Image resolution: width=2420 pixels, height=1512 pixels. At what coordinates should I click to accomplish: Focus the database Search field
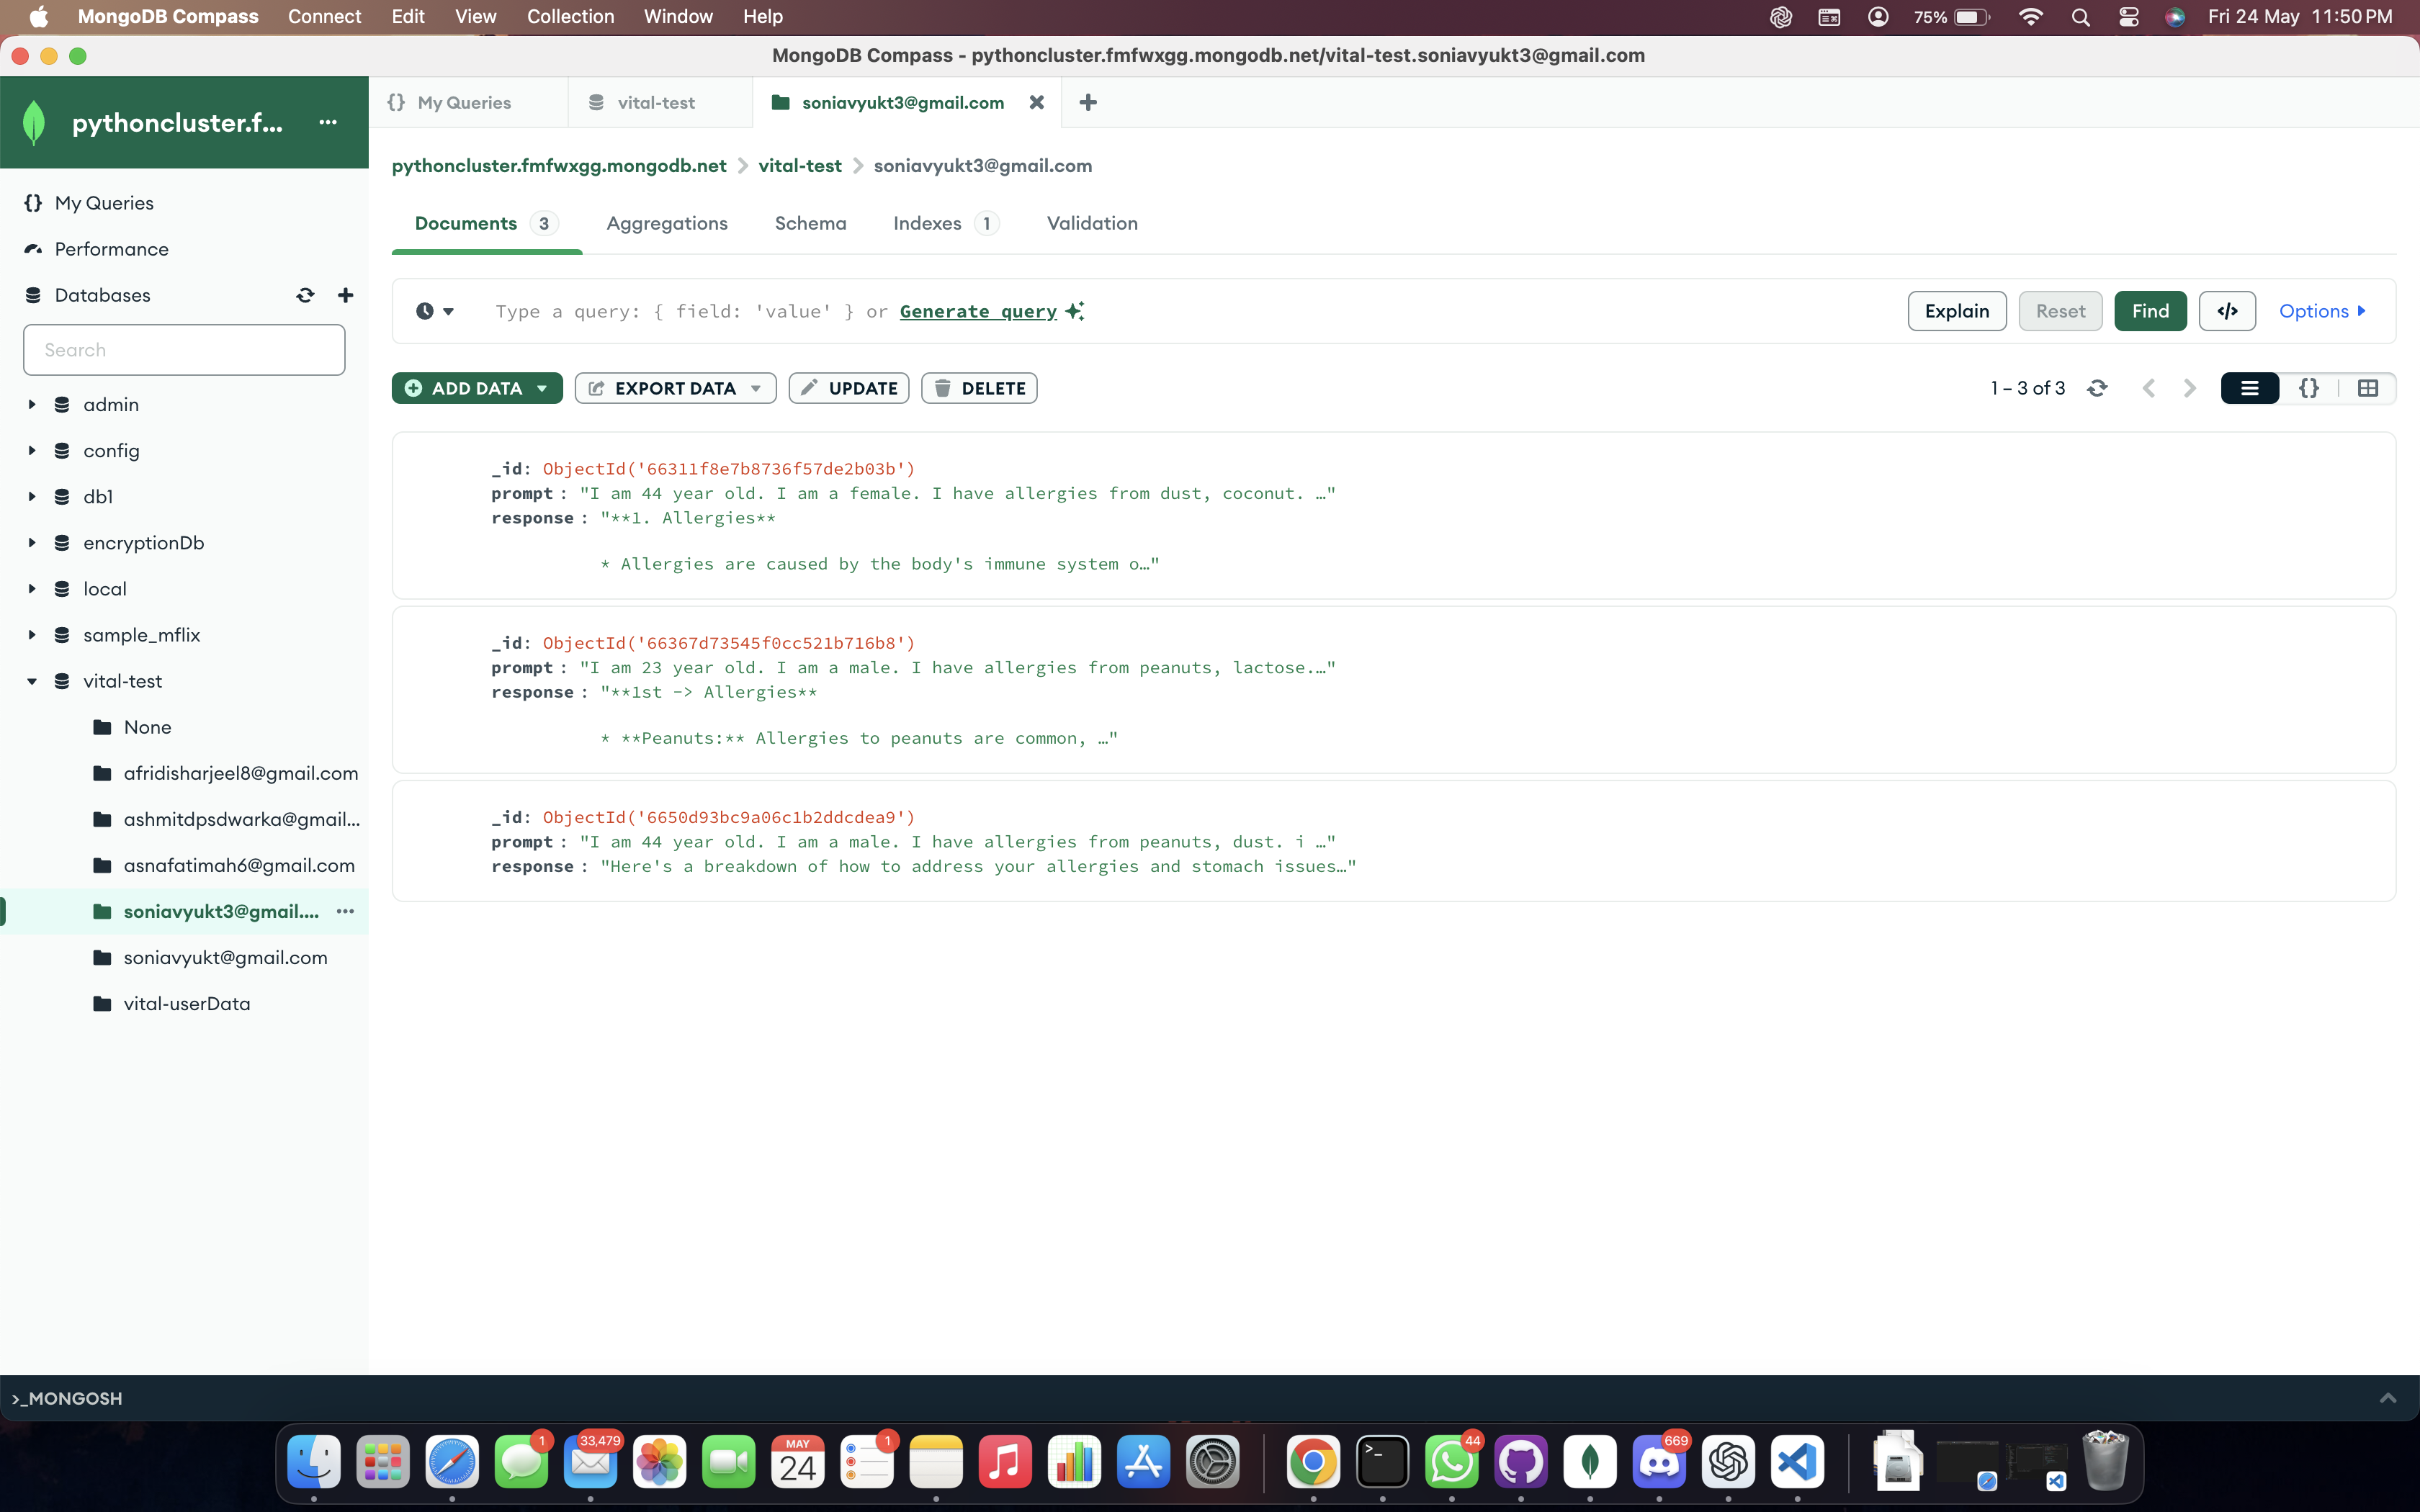tap(184, 350)
